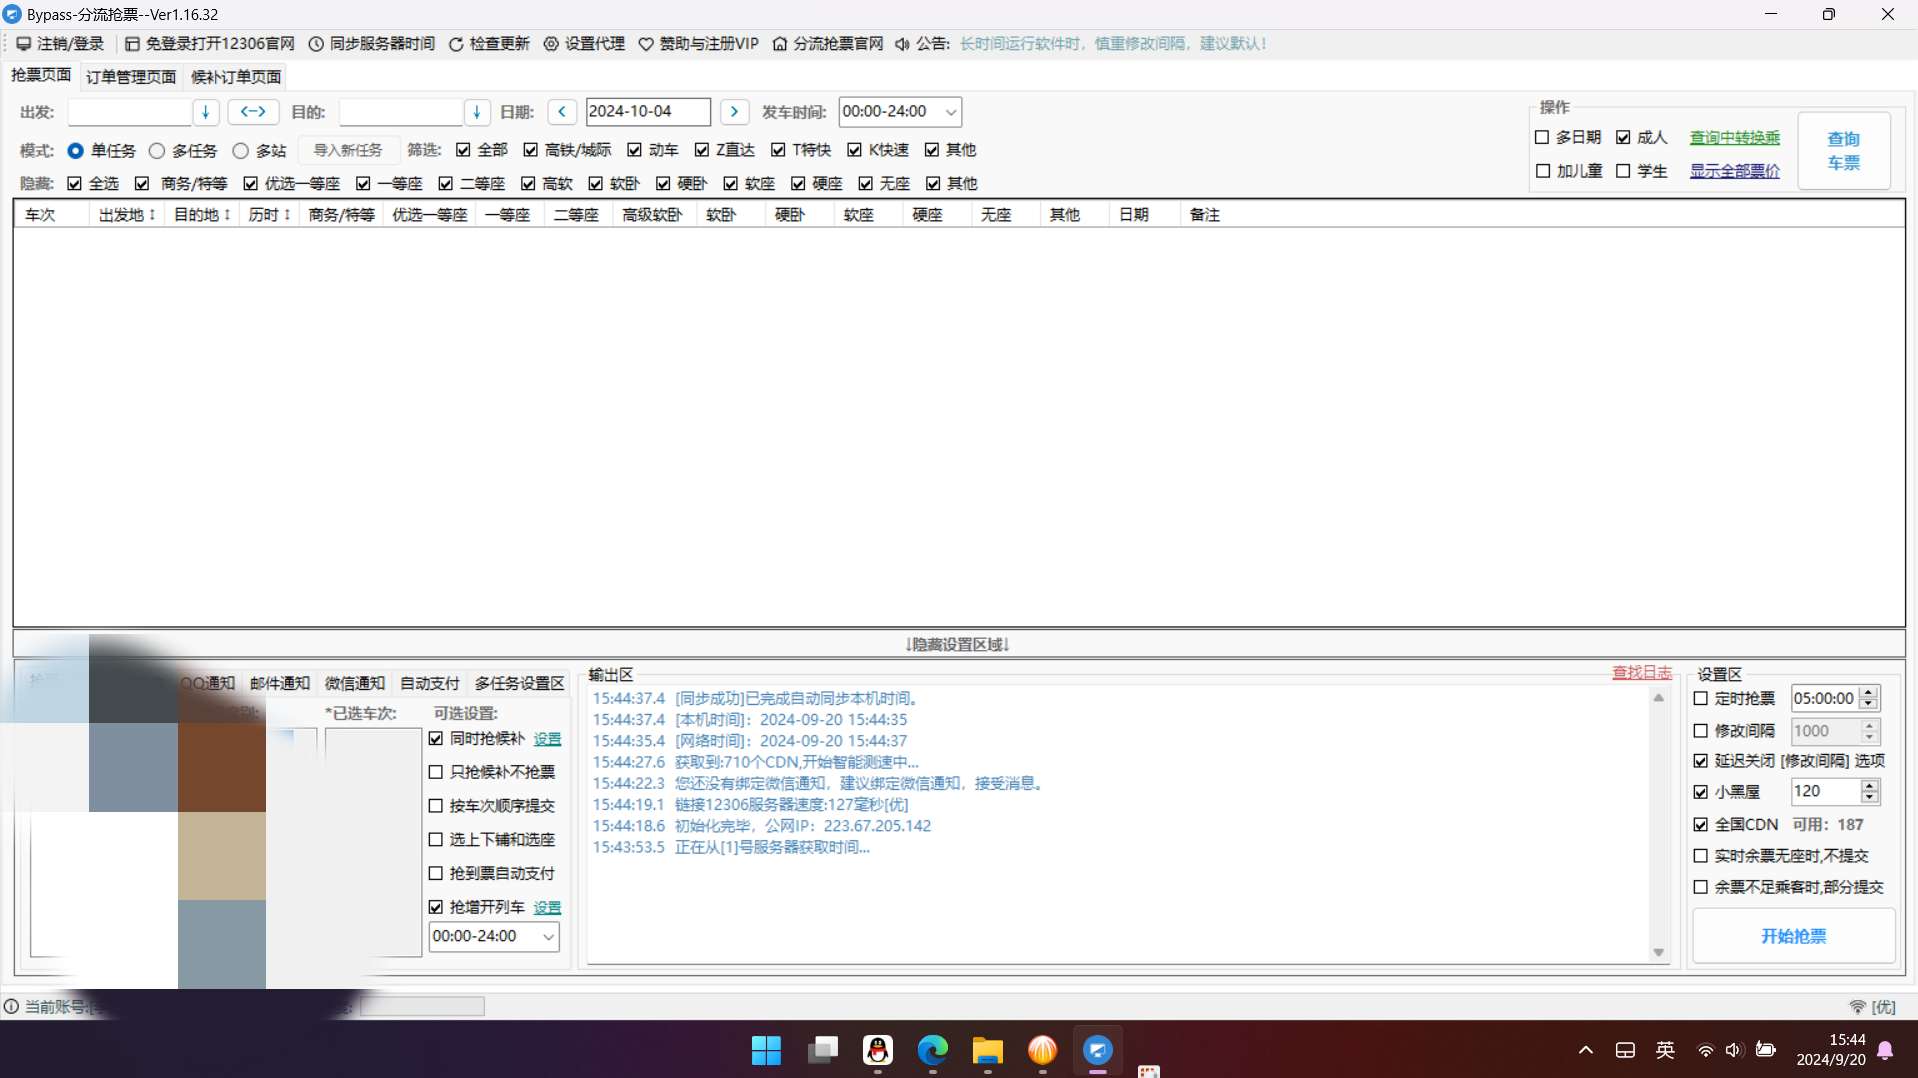Open the departure station dropdown arrow
The width and height of the screenshot is (1918, 1078).
[206, 112]
